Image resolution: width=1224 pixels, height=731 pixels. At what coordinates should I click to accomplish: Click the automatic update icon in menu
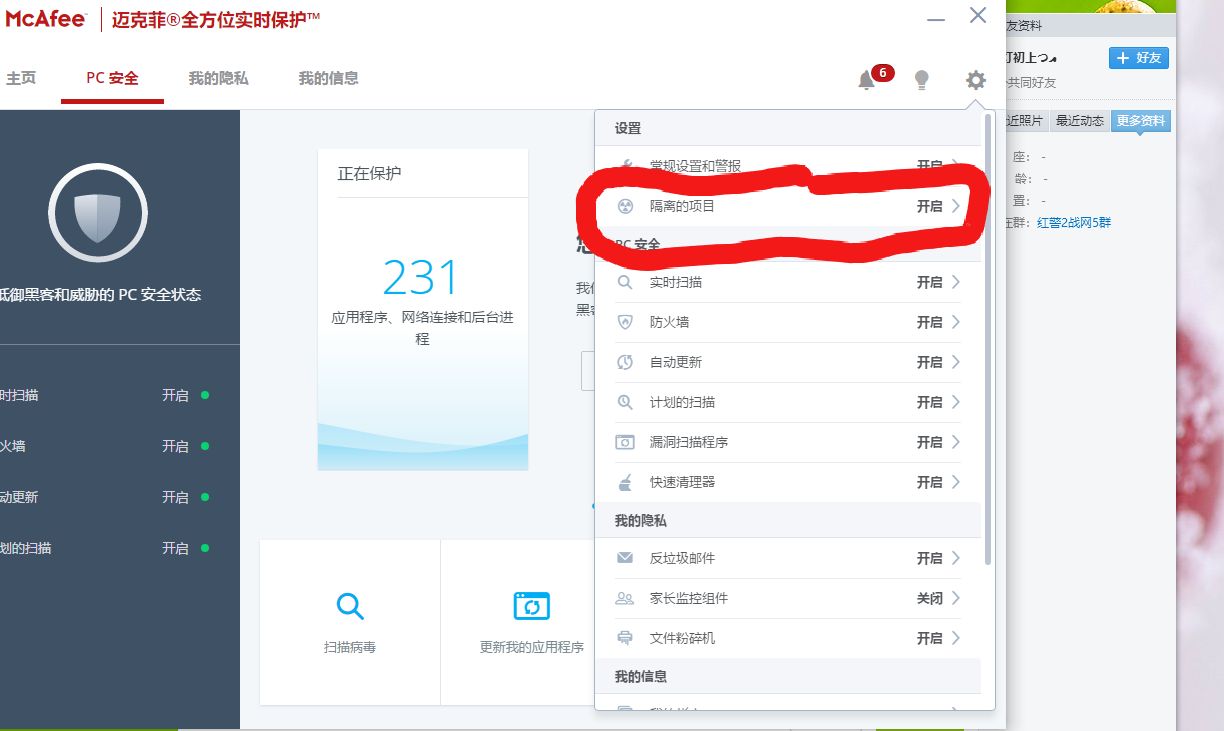tap(625, 362)
